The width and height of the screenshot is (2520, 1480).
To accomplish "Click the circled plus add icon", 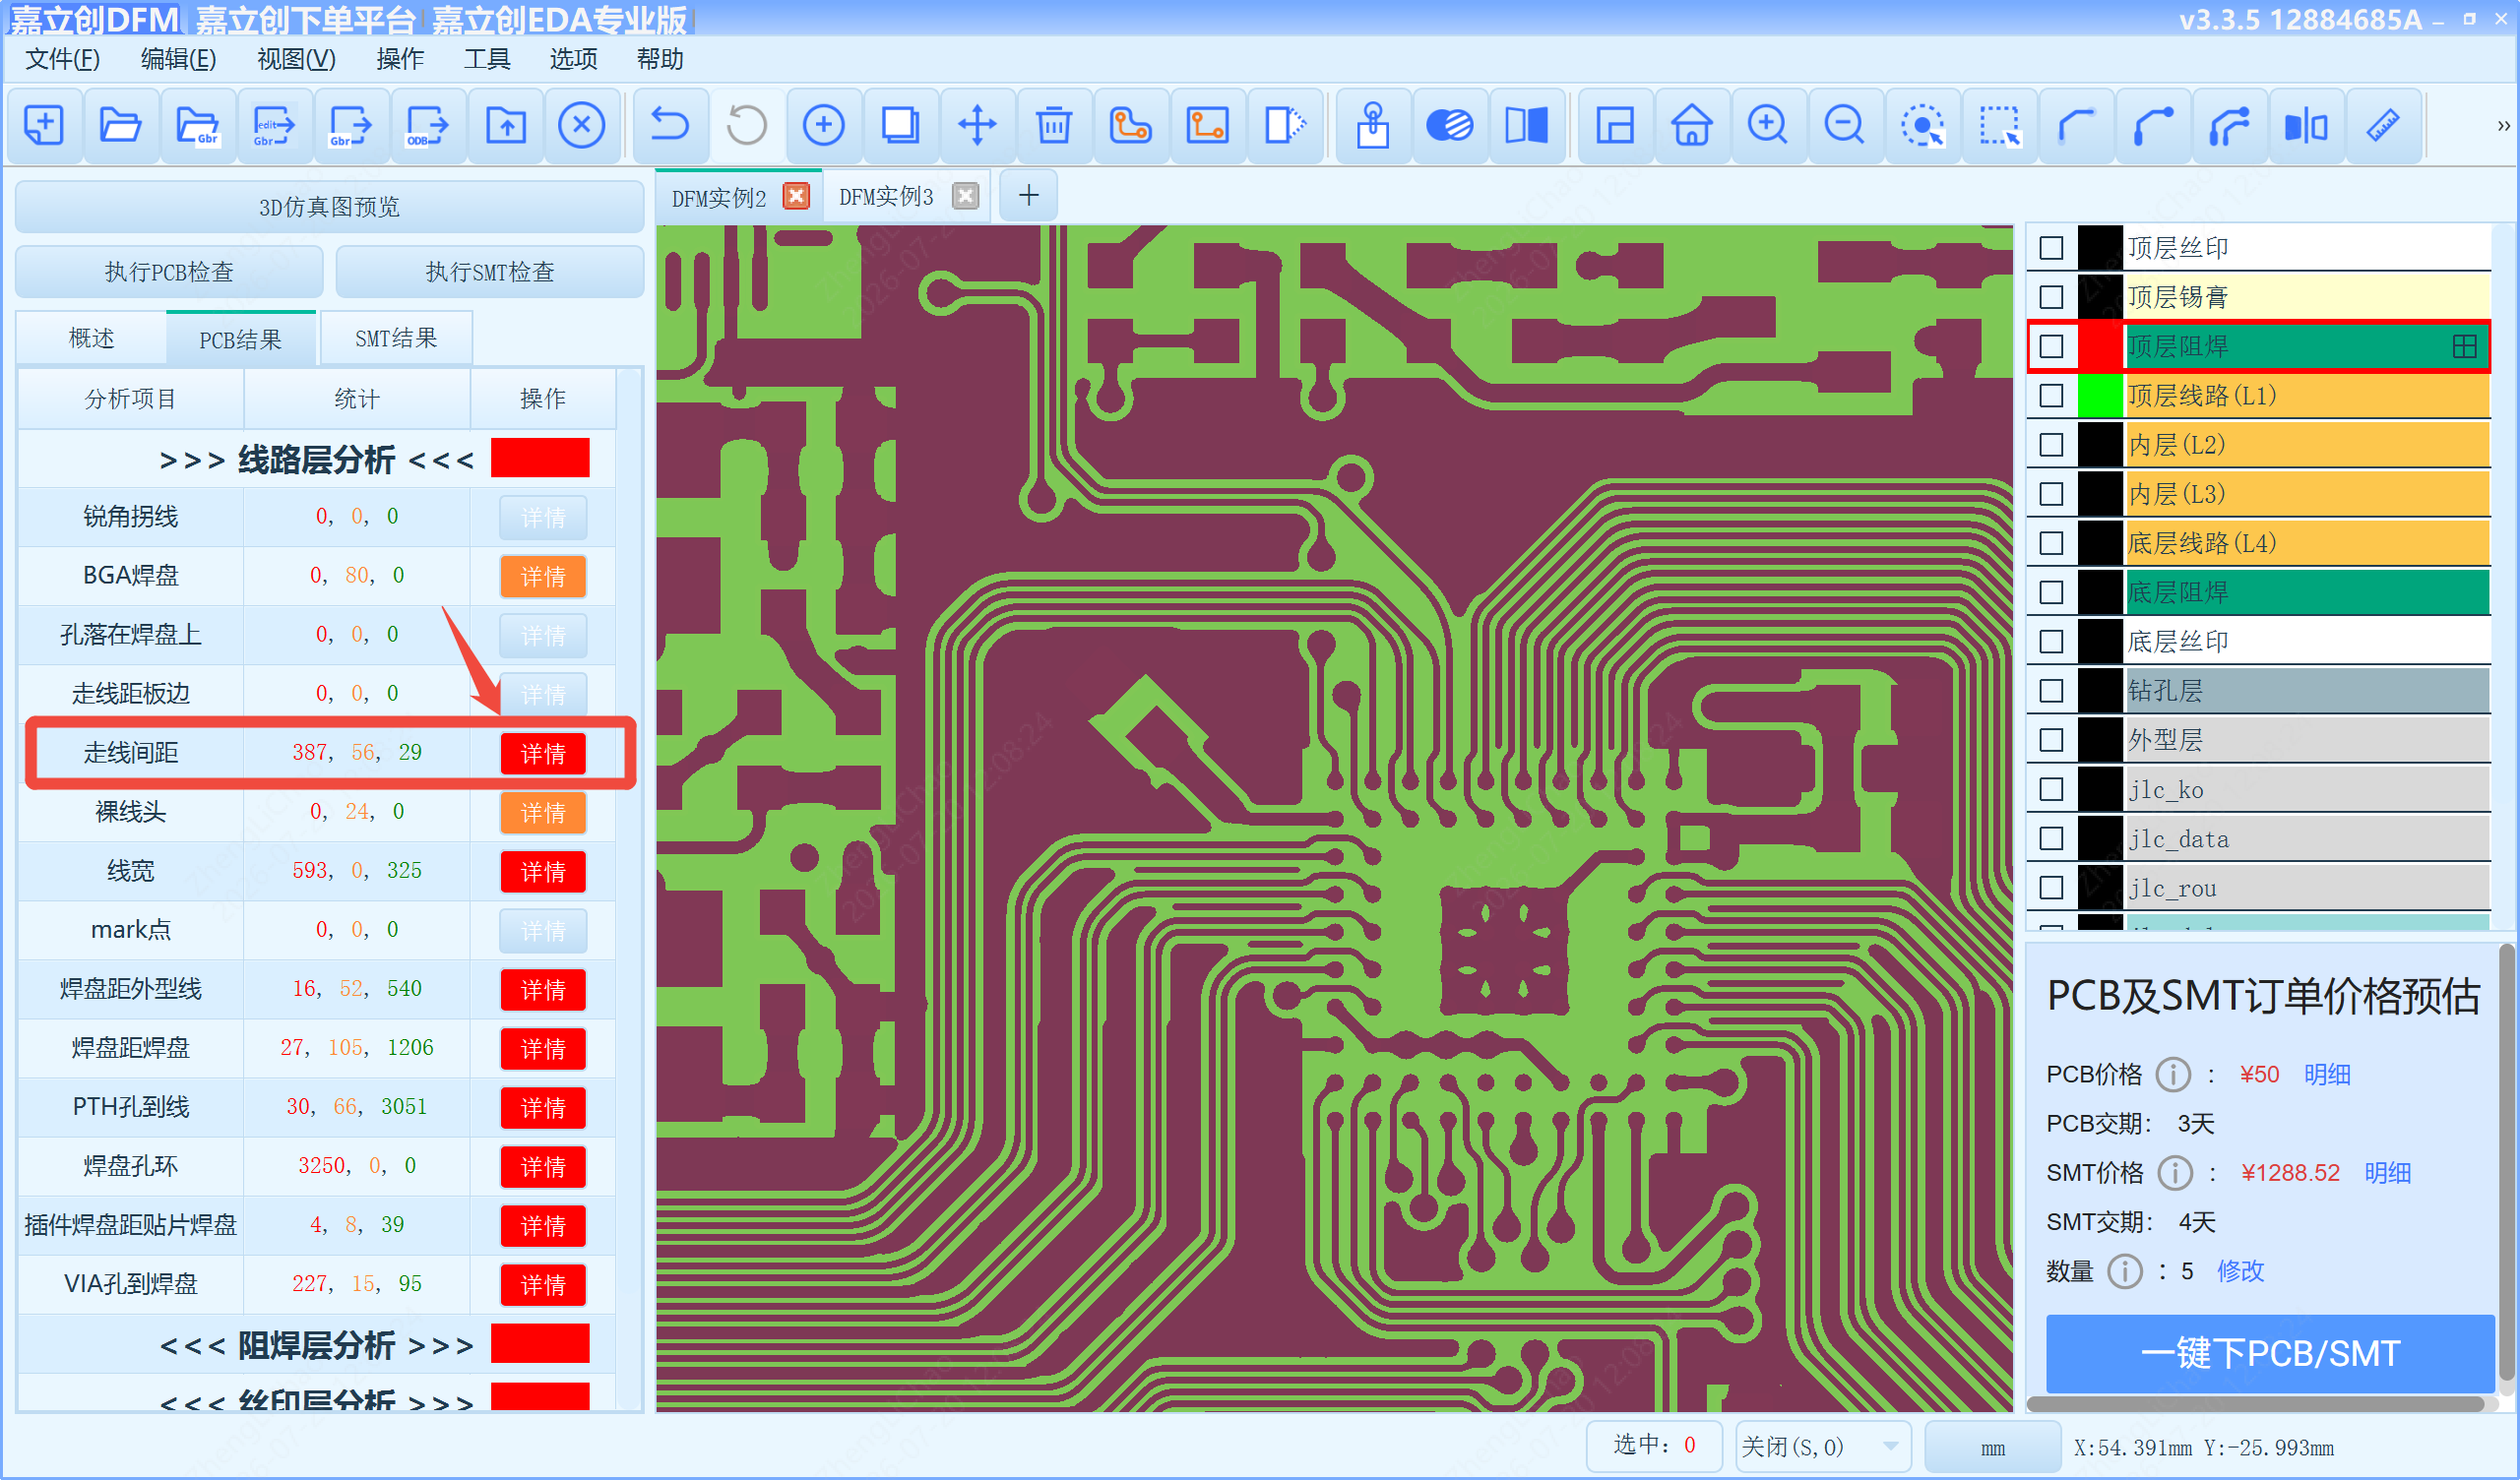I will point(824,126).
